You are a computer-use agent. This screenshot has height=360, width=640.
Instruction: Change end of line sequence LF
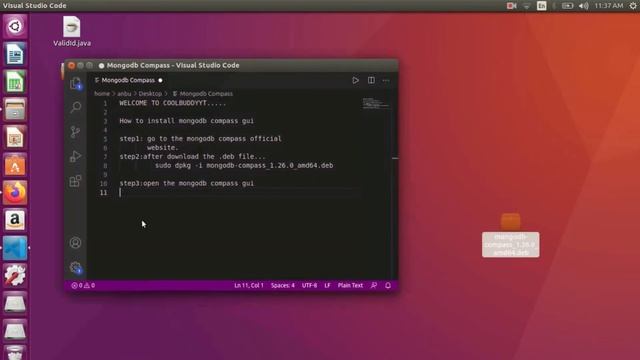pos(327,285)
